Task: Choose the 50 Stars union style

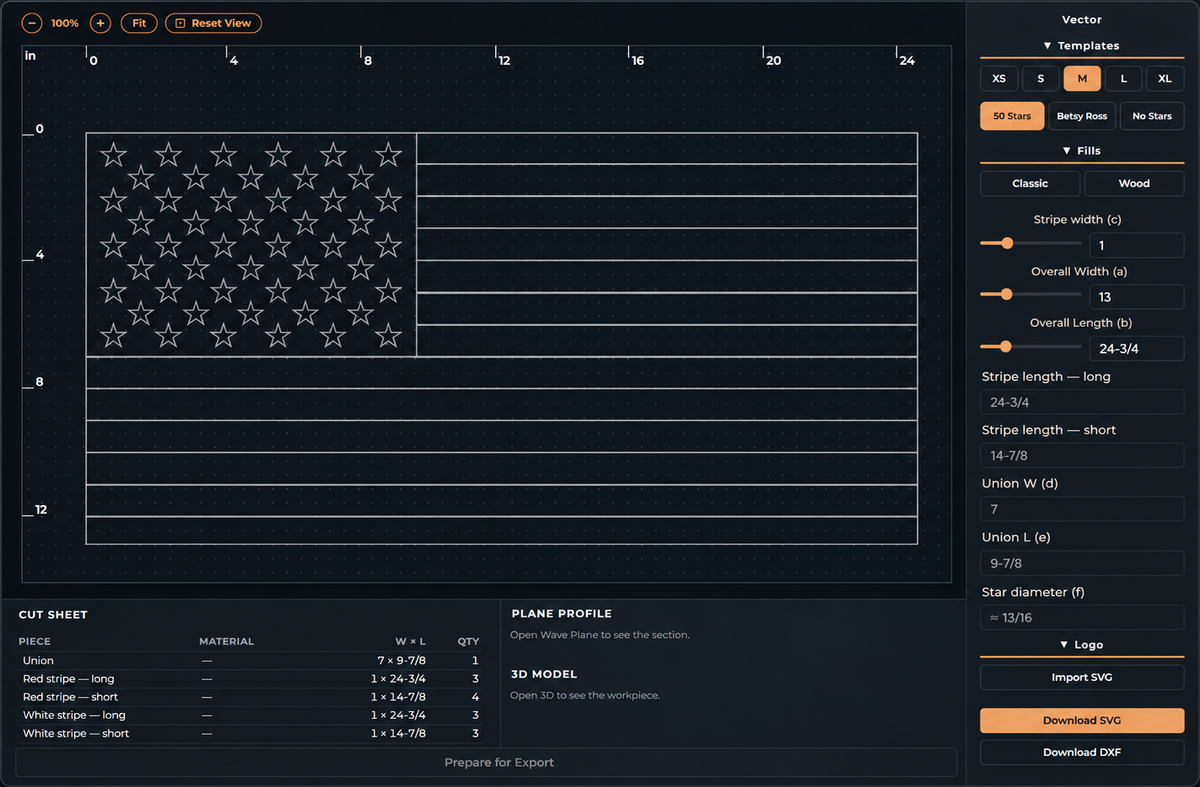Action: [1012, 116]
